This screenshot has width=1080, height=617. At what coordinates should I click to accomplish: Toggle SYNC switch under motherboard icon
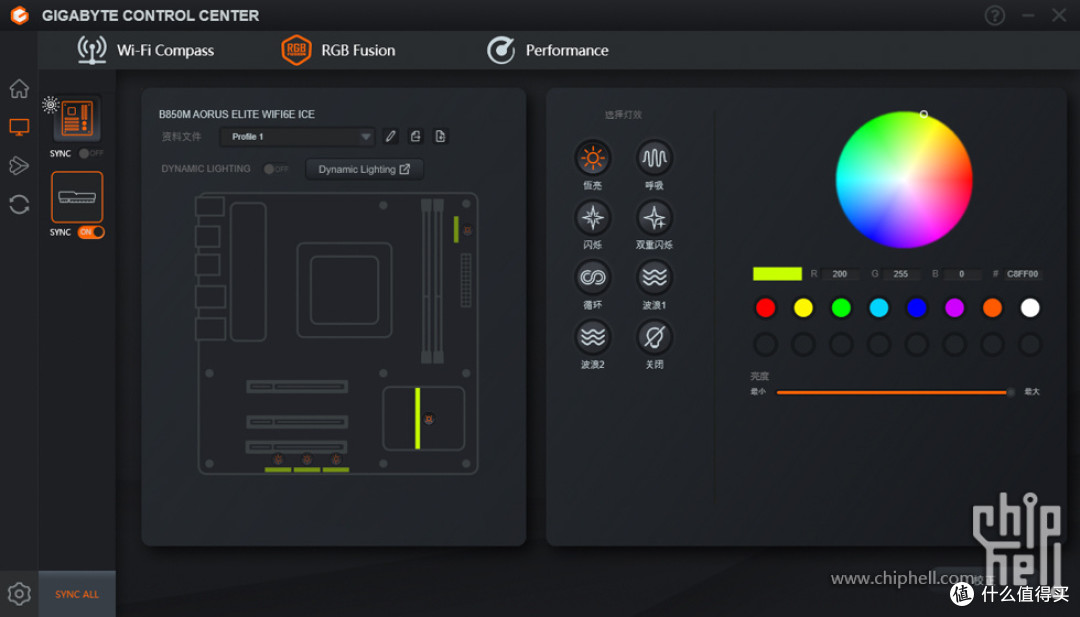coord(91,154)
